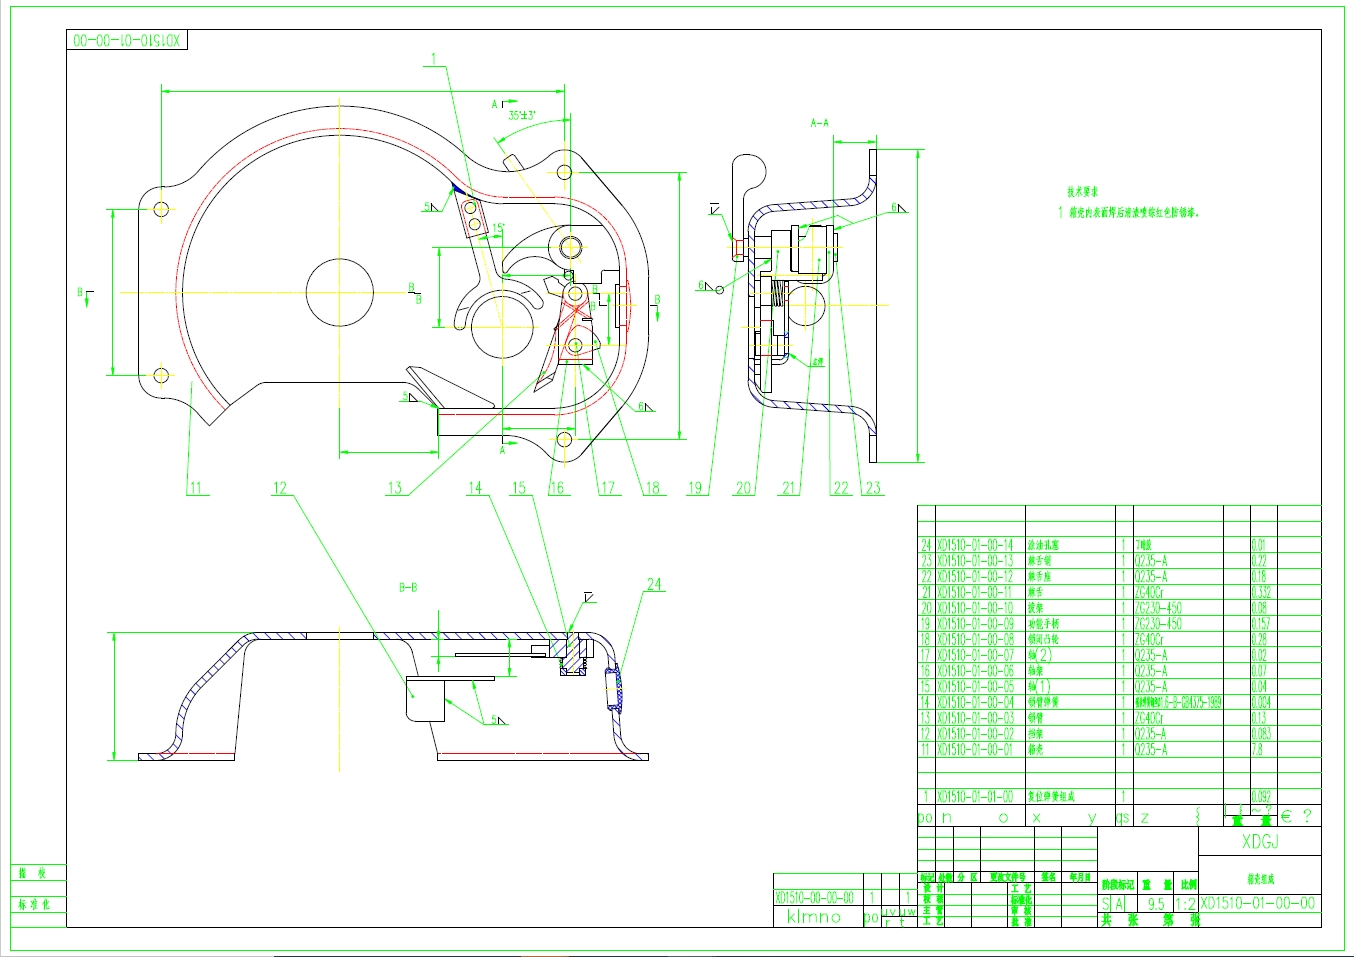
Task: Pick leader callout number 23 under section A-A
Action: [873, 488]
